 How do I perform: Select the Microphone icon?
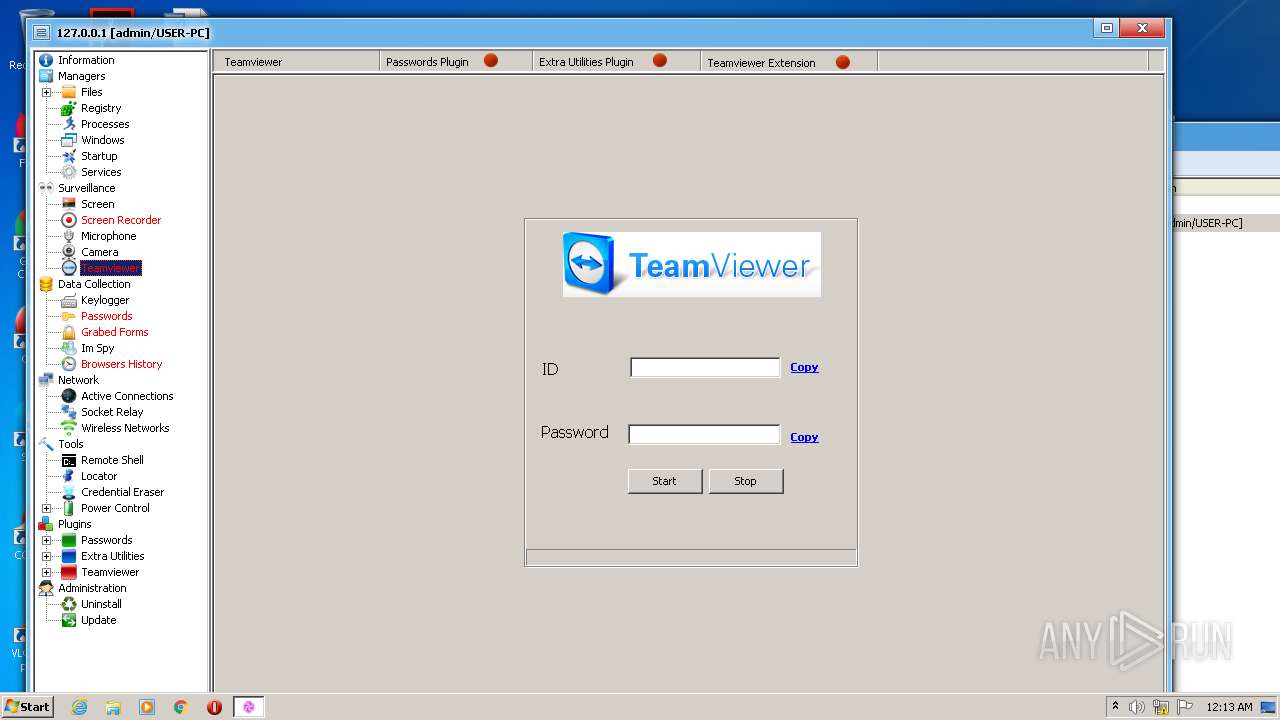point(69,236)
